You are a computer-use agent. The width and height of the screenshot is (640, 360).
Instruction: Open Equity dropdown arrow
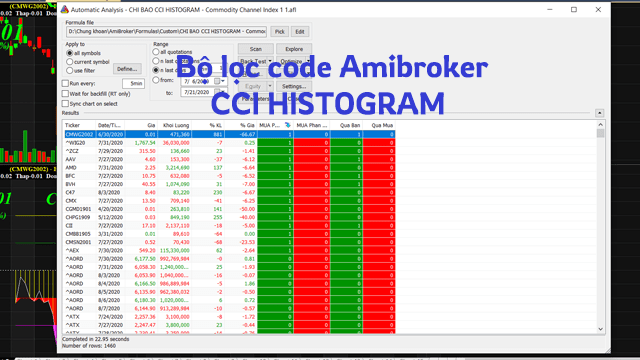tap(270, 86)
